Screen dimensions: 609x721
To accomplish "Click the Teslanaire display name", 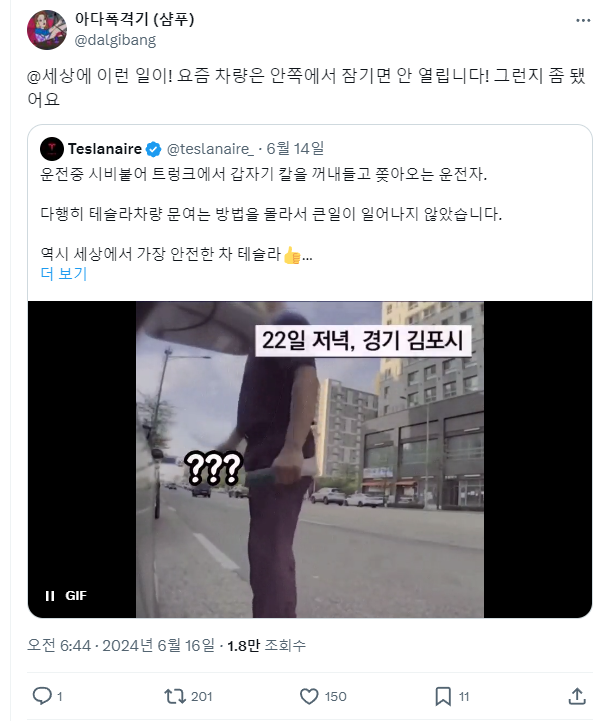I will point(105,149).
